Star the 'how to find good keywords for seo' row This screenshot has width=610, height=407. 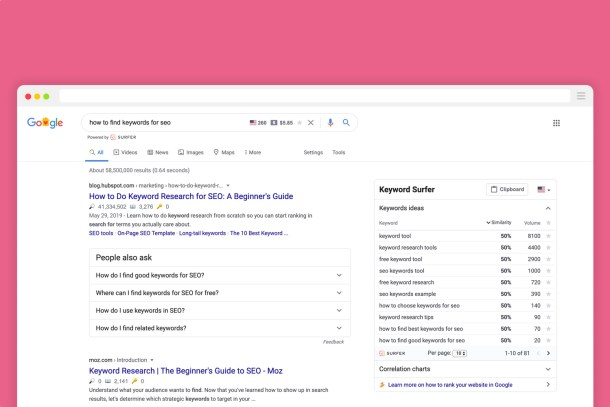549,340
